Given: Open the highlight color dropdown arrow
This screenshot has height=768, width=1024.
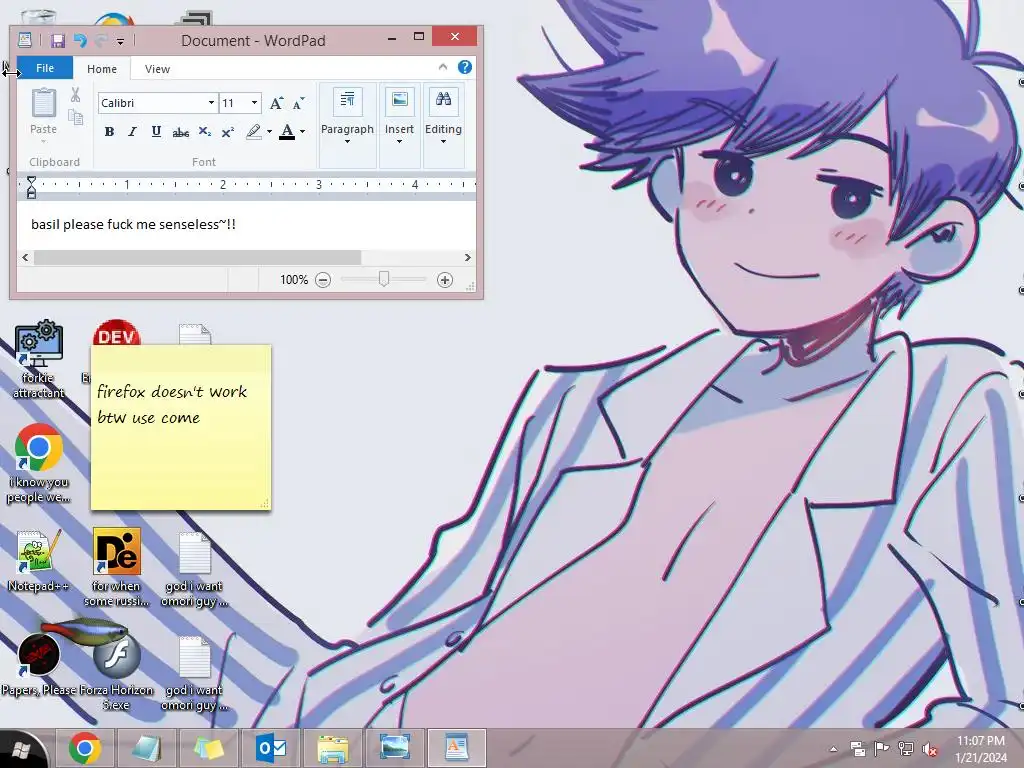Looking at the screenshot, I should pyautogui.click(x=269, y=132).
